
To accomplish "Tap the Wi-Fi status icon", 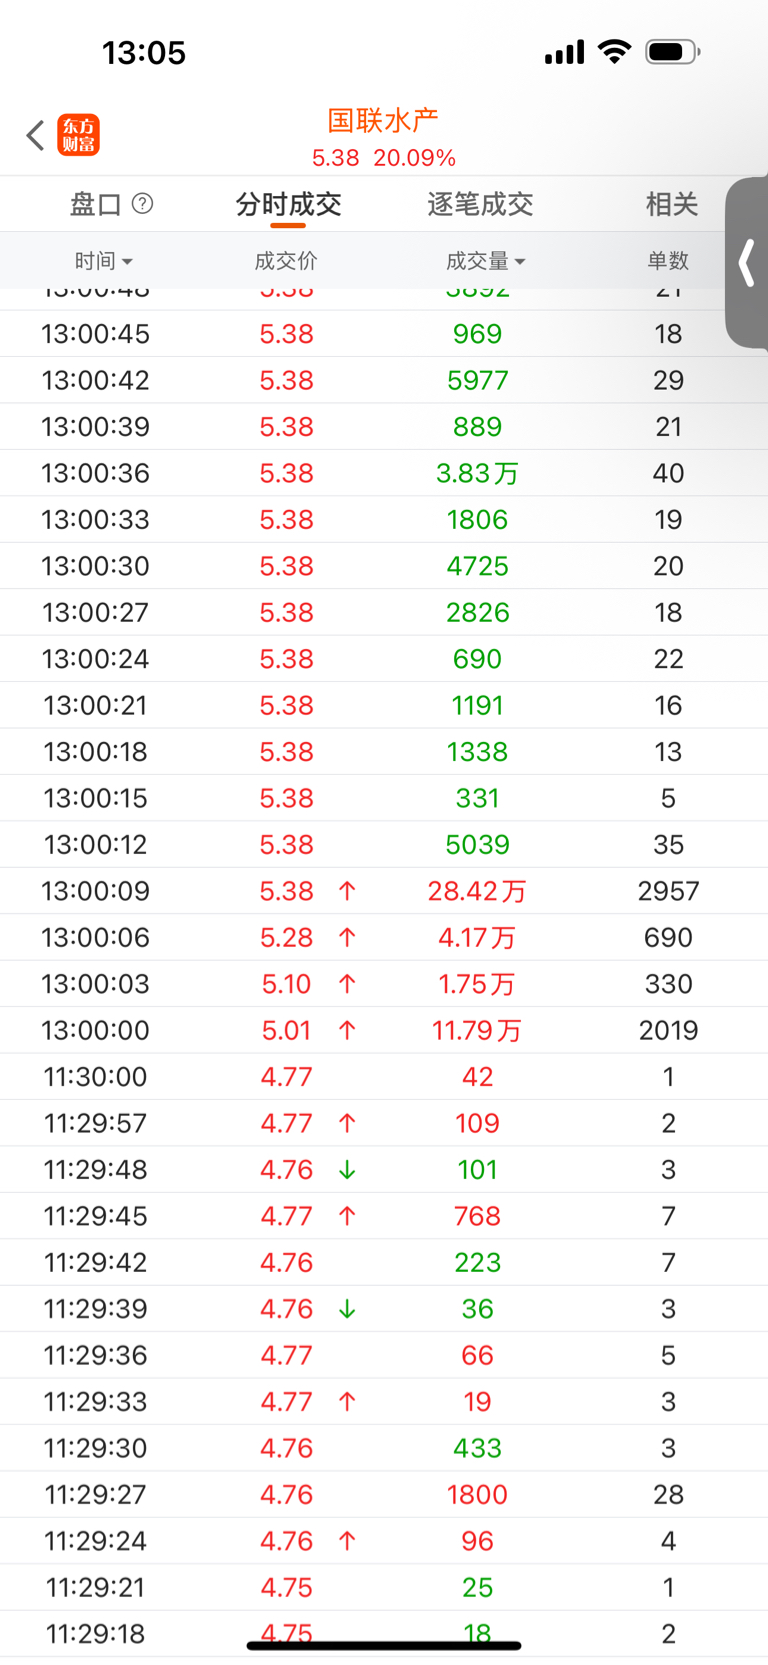I will point(614,51).
